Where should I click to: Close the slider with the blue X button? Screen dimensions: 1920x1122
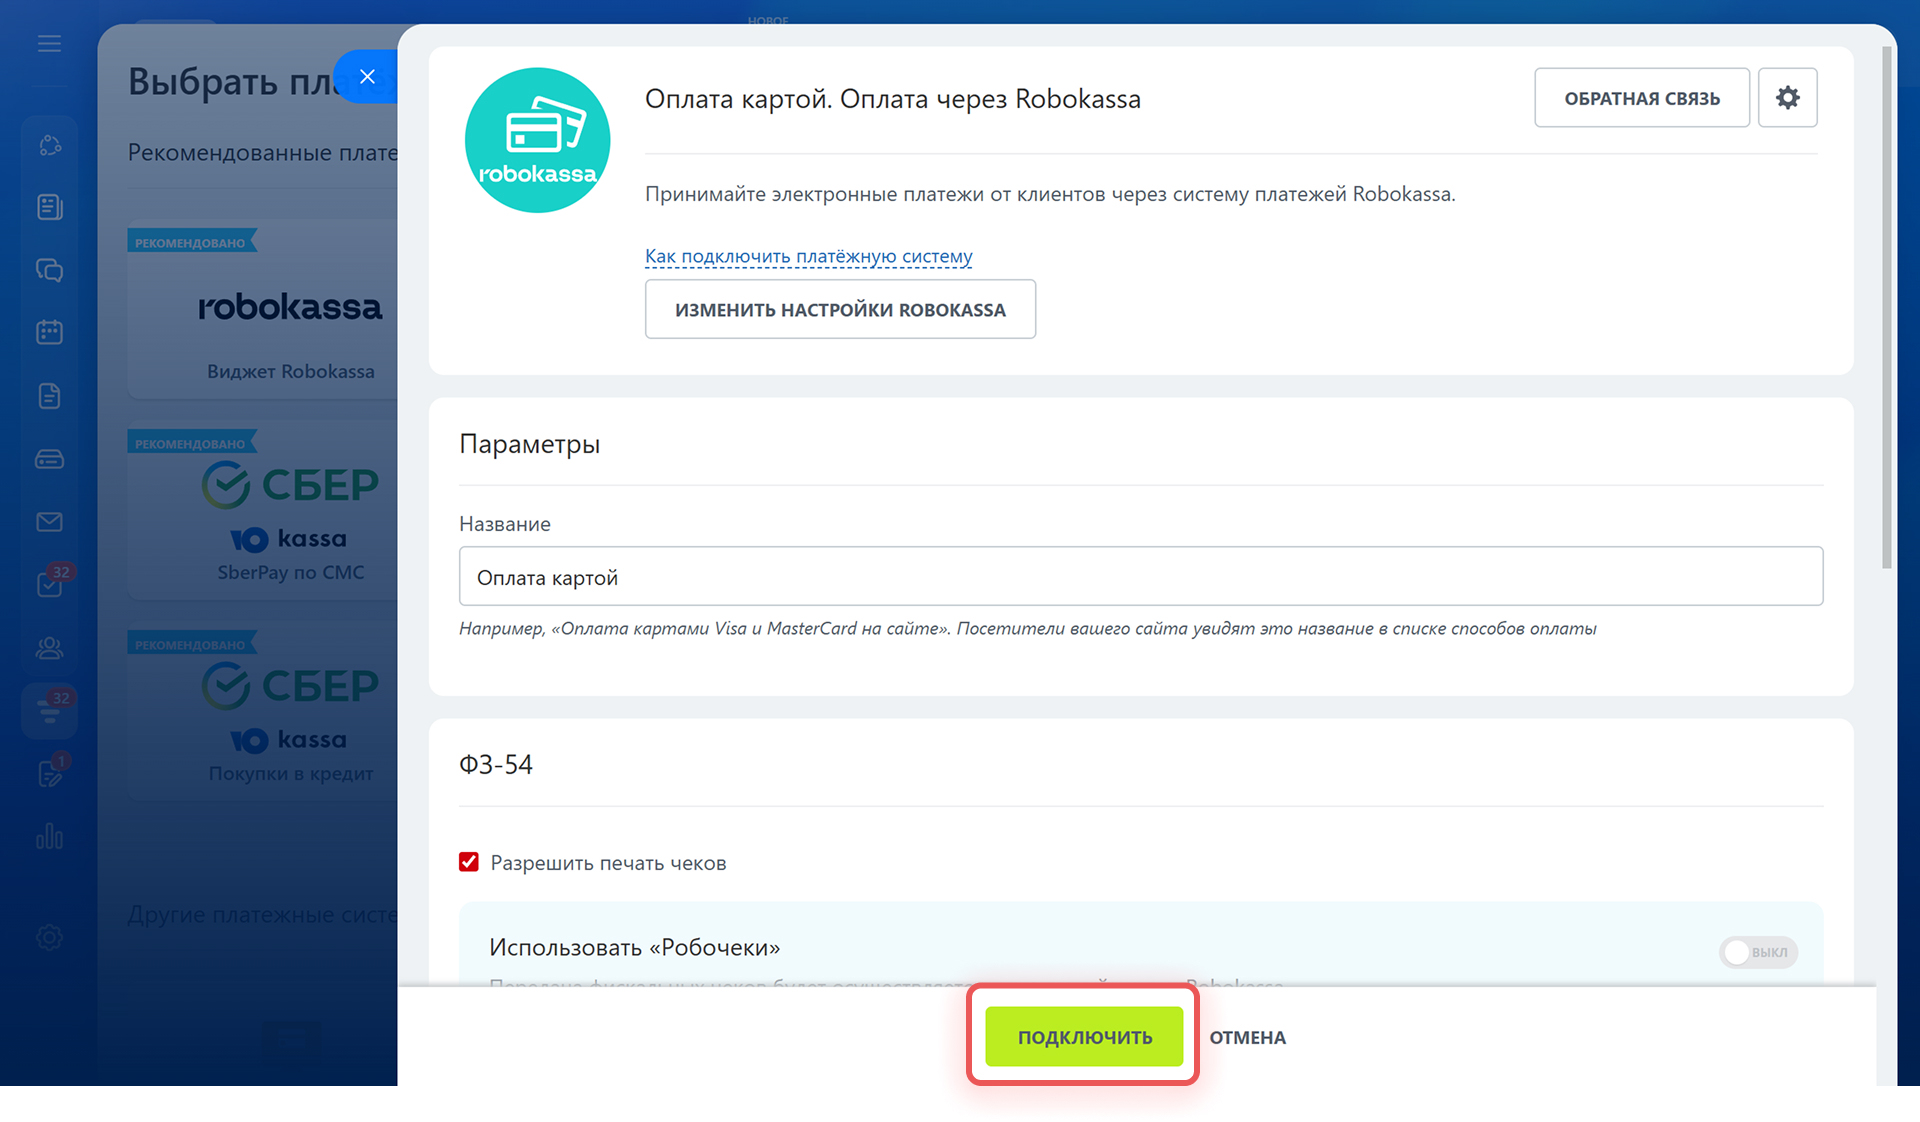tap(367, 77)
